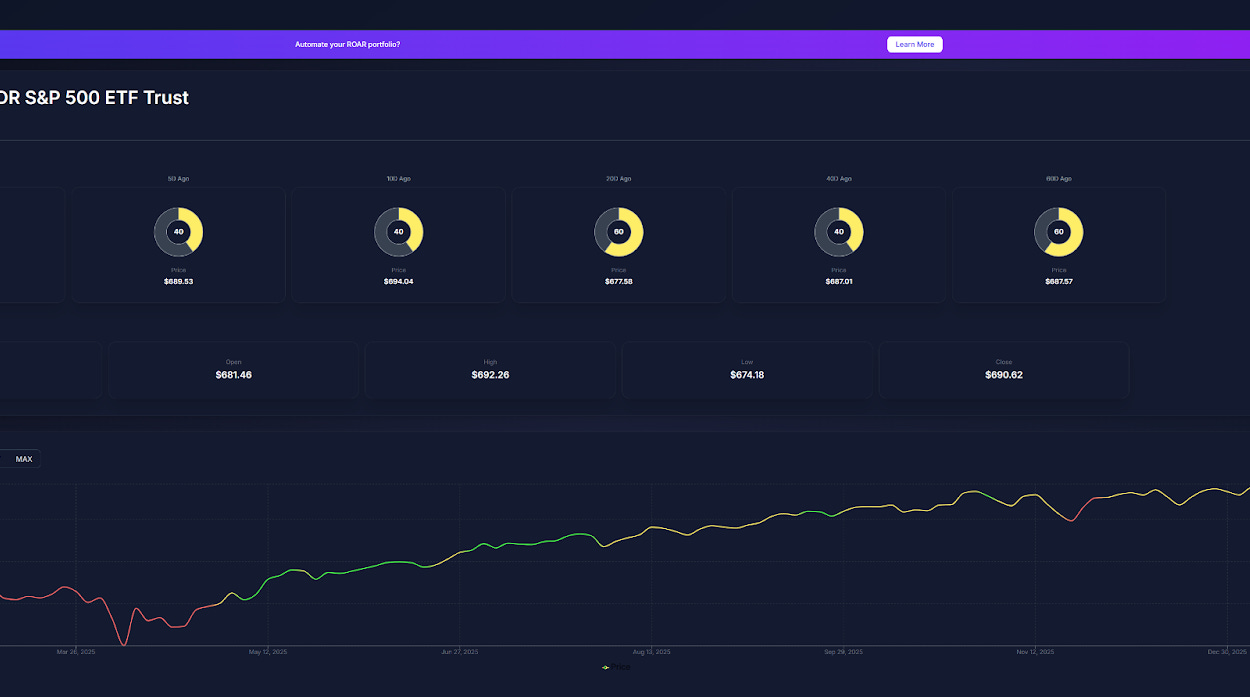Click the Sep 29, 2025 axis date
This screenshot has width=1250, height=697.
tap(843, 652)
